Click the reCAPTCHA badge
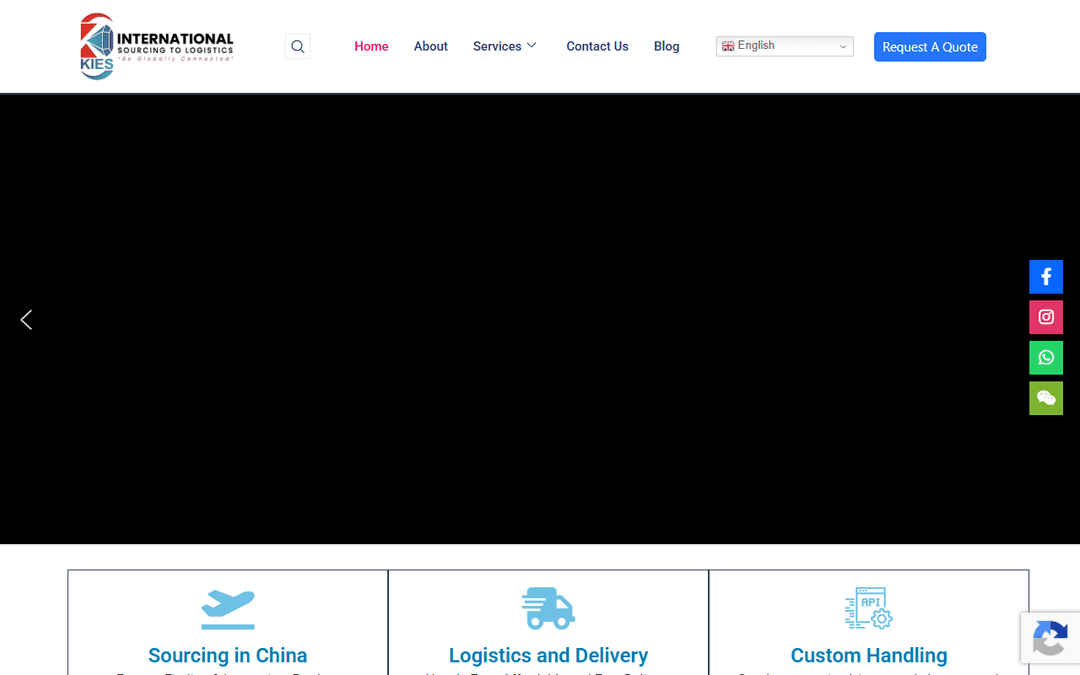 [x=1050, y=638]
